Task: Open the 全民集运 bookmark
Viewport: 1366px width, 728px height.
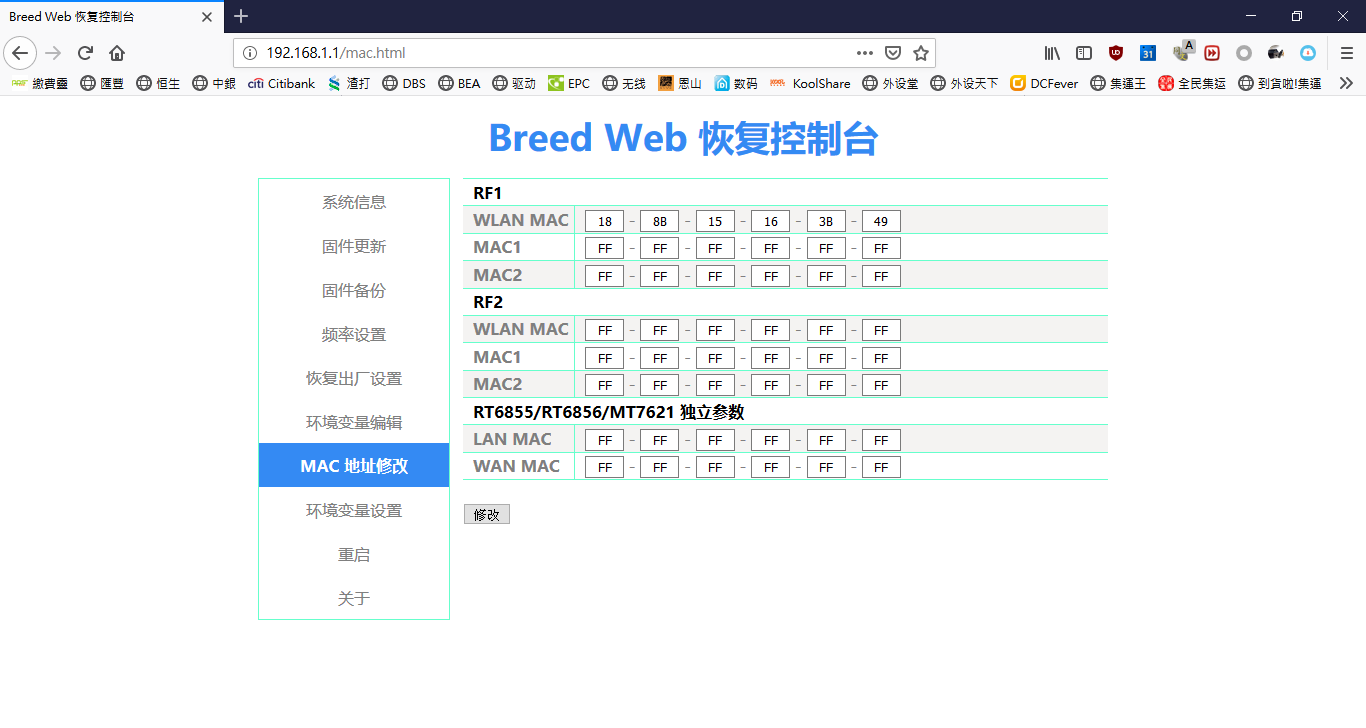Action: [x=1192, y=84]
